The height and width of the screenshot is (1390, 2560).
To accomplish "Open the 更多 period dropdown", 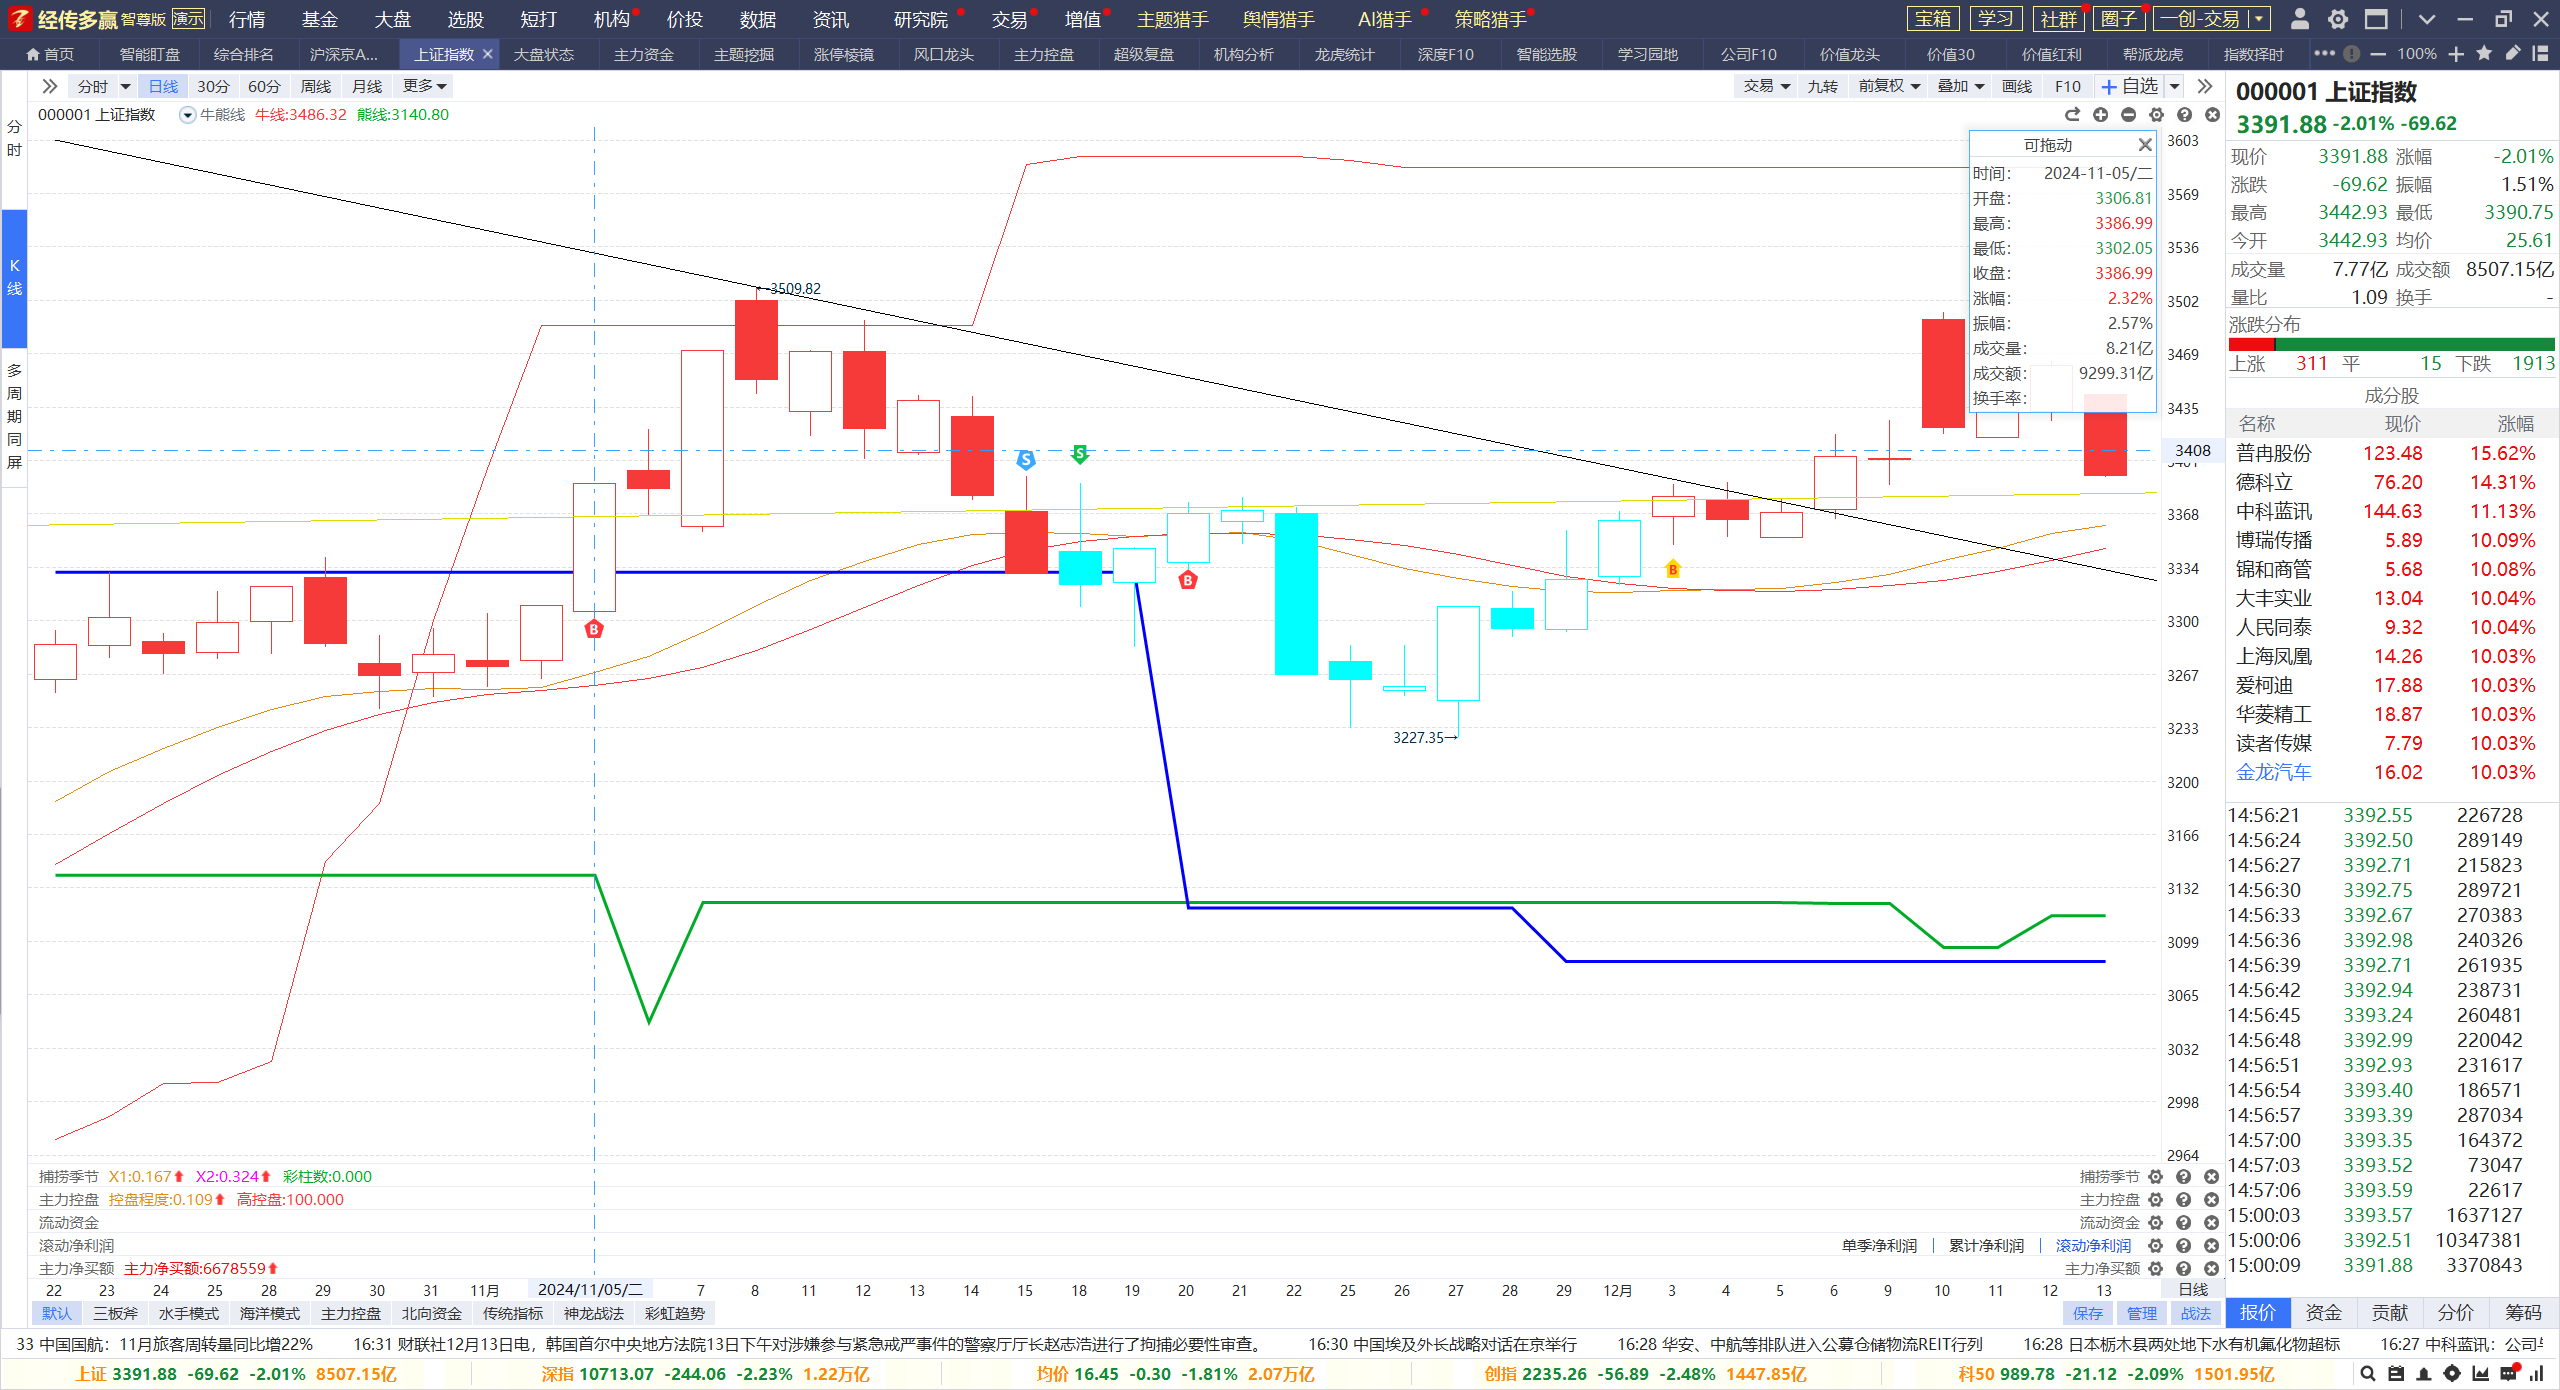I will coord(424,87).
